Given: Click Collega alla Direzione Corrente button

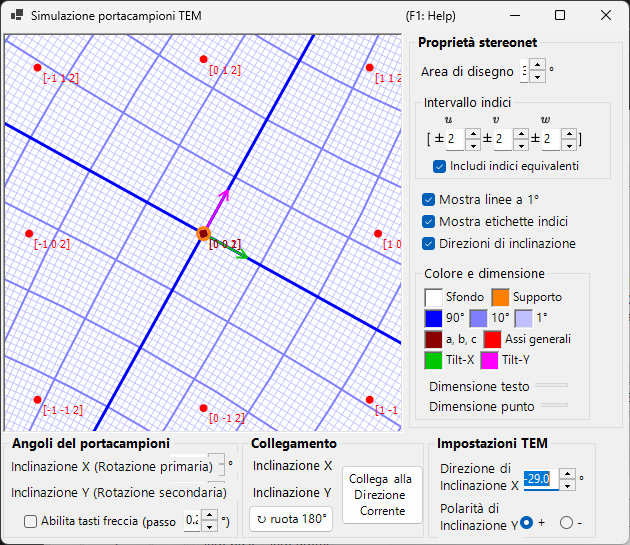Looking at the screenshot, I should pos(382,495).
